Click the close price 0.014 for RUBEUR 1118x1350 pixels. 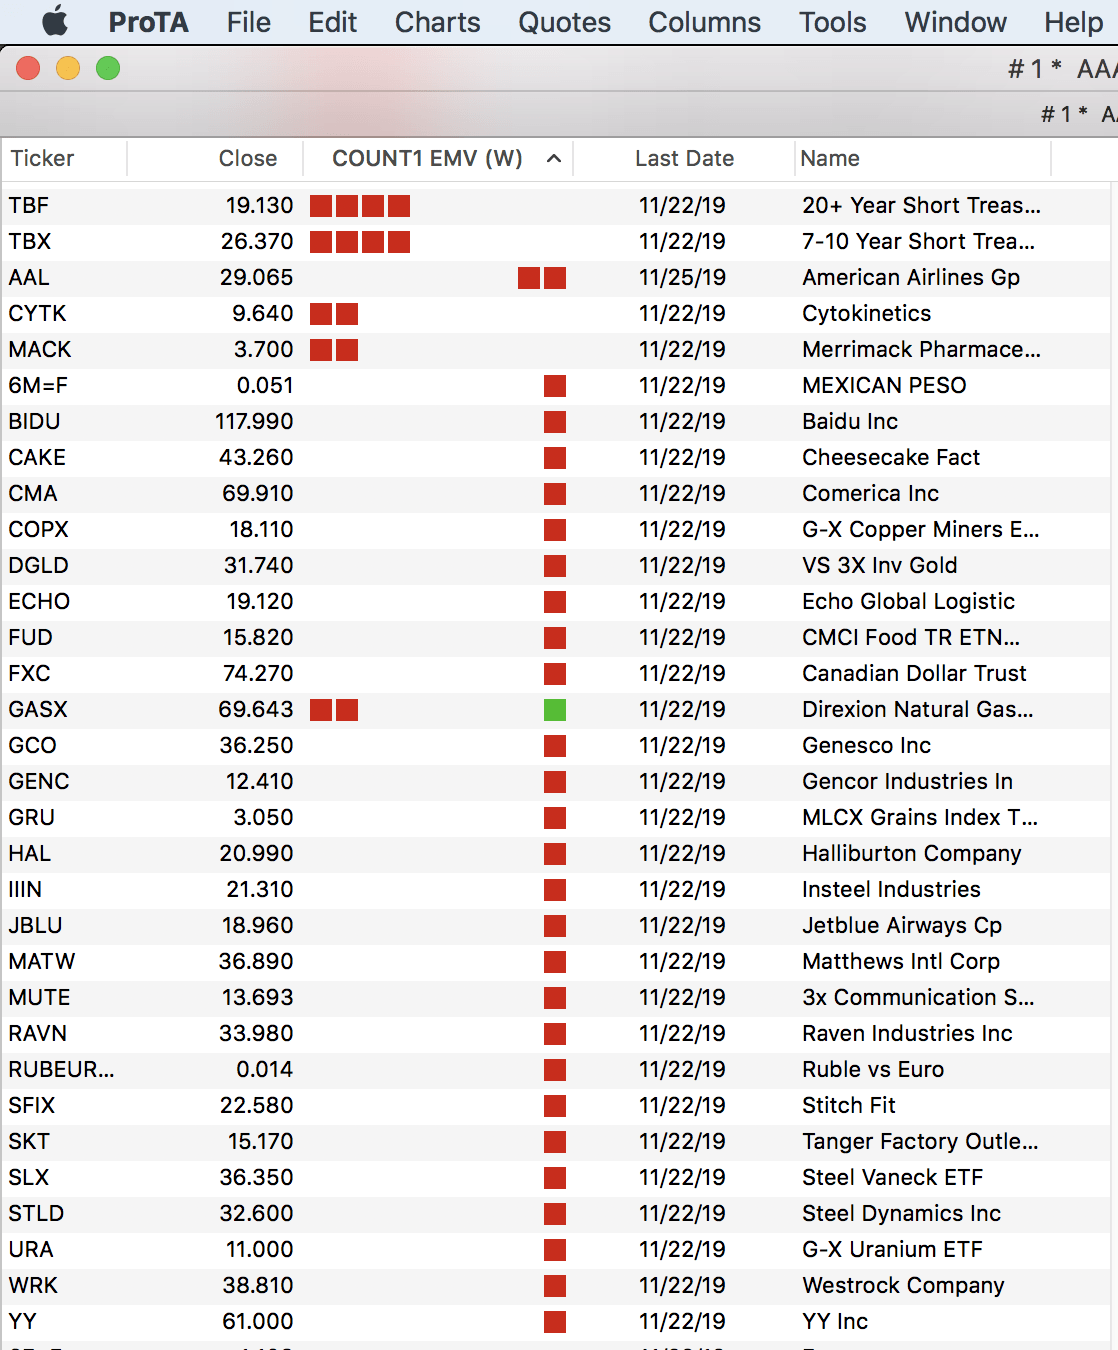point(265,1070)
